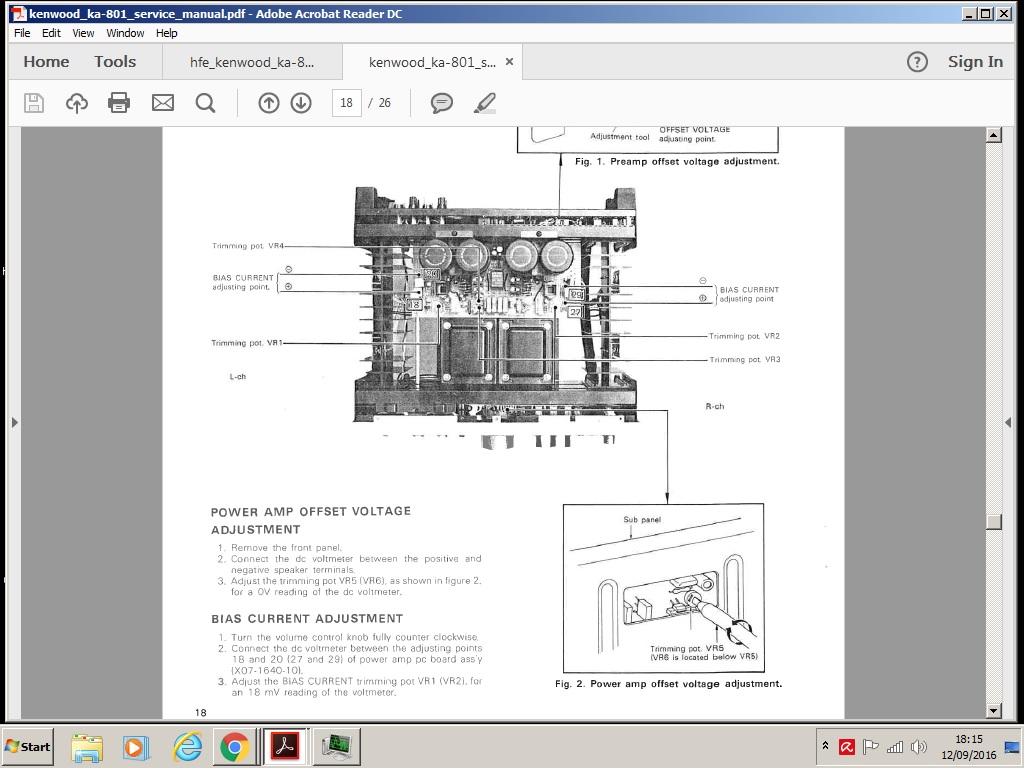This screenshot has width=1024, height=768.
Task: Open the Window menu
Action: click(125, 33)
